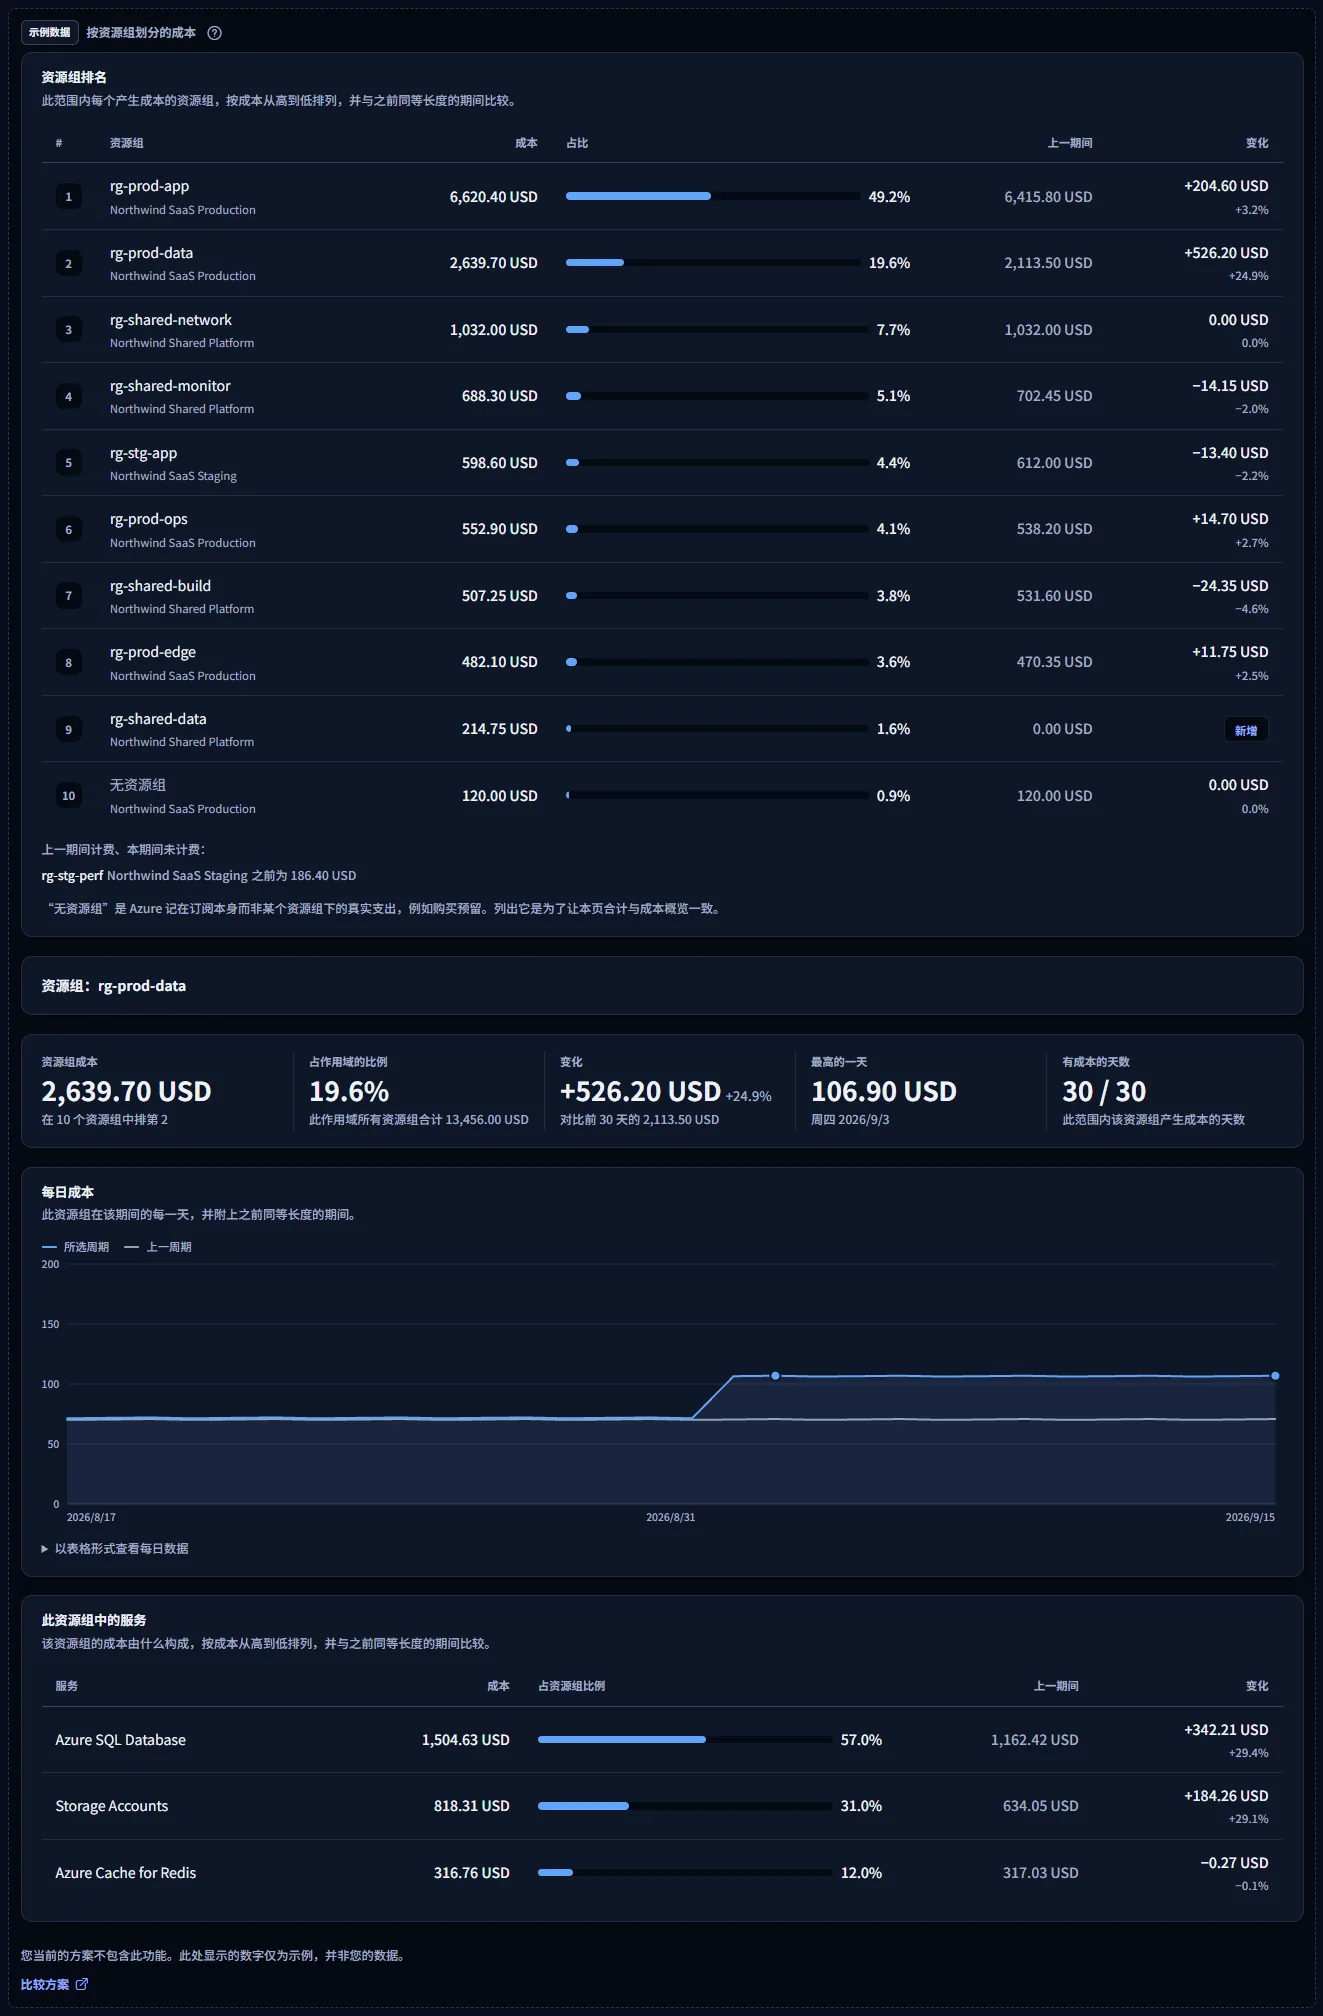Select rg-prod-data in the ranking table
This screenshot has height=2016, width=1323.
[x=151, y=253]
